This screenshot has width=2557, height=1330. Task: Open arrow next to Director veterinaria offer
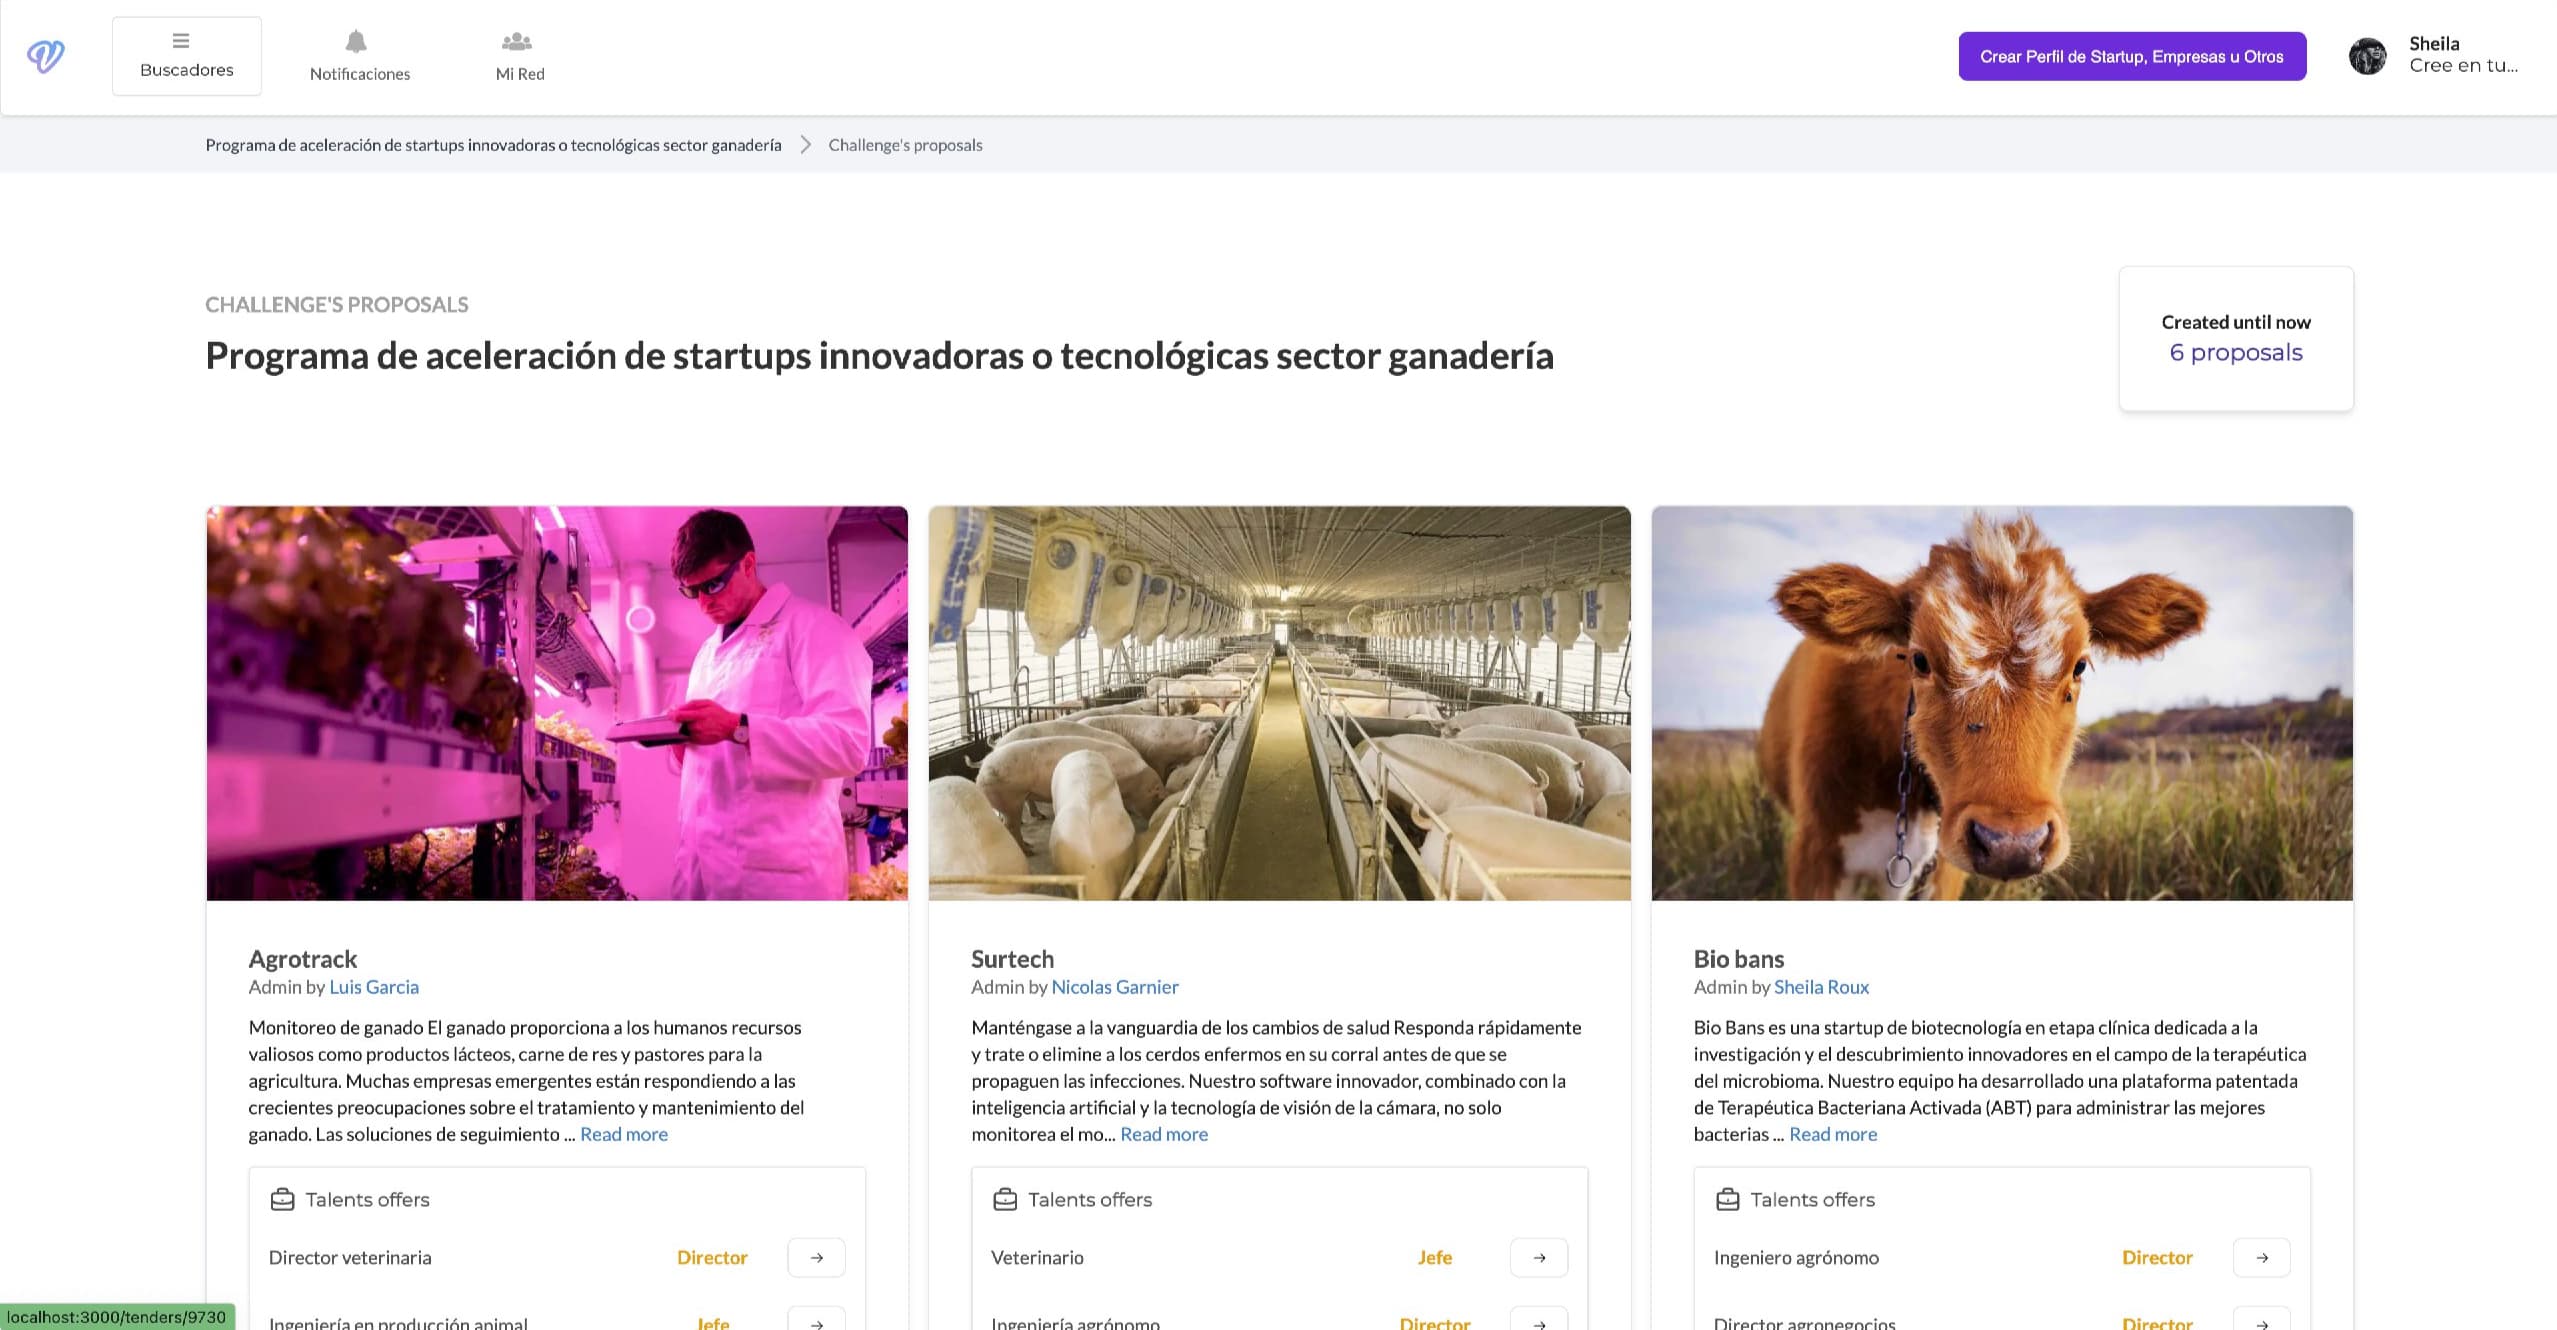(x=815, y=1257)
